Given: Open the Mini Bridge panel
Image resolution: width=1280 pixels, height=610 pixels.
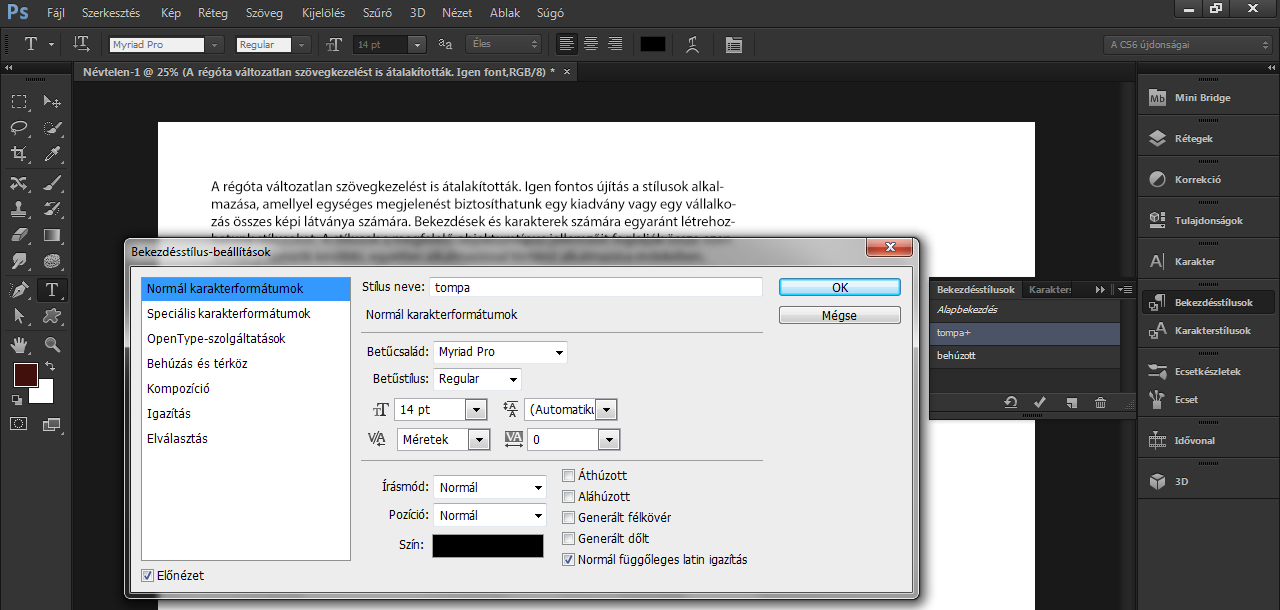Looking at the screenshot, I should 1208,98.
